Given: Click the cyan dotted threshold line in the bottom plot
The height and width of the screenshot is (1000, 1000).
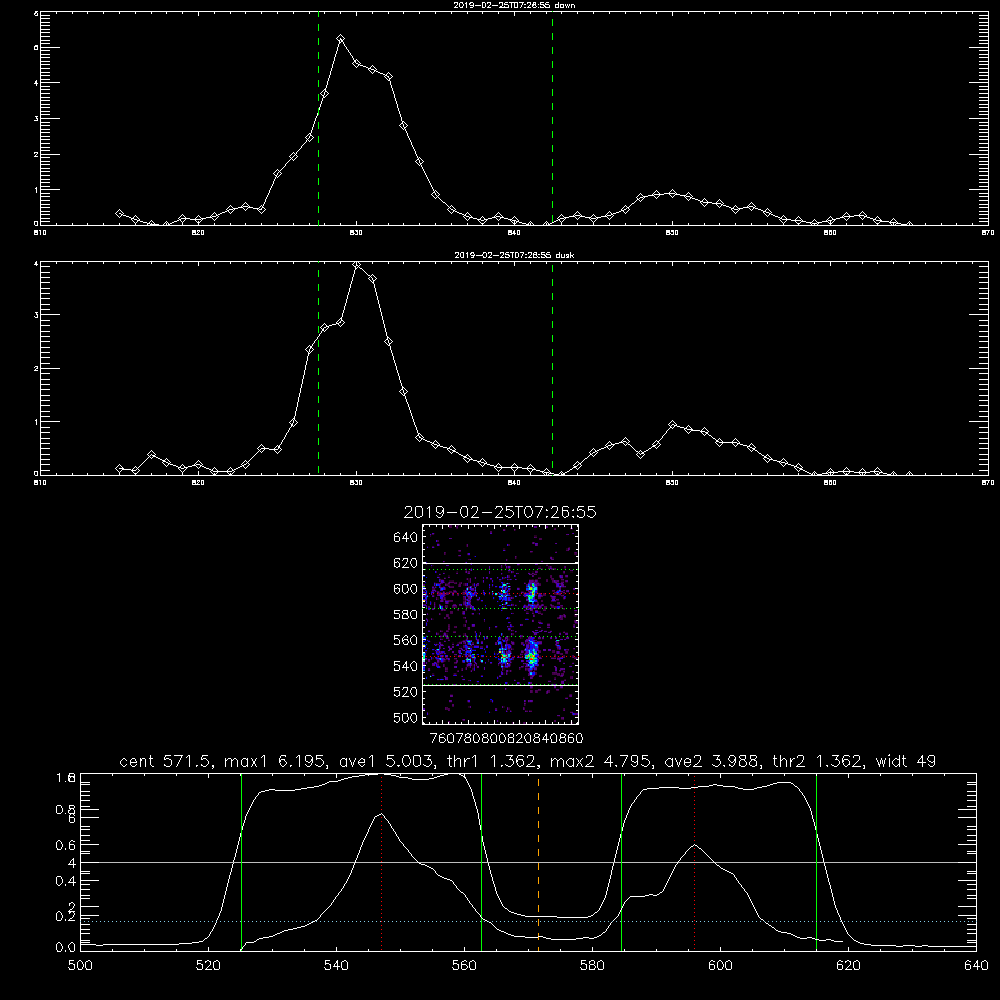Looking at the screenshot, I should pyautogui.click(x=528, y=922).
